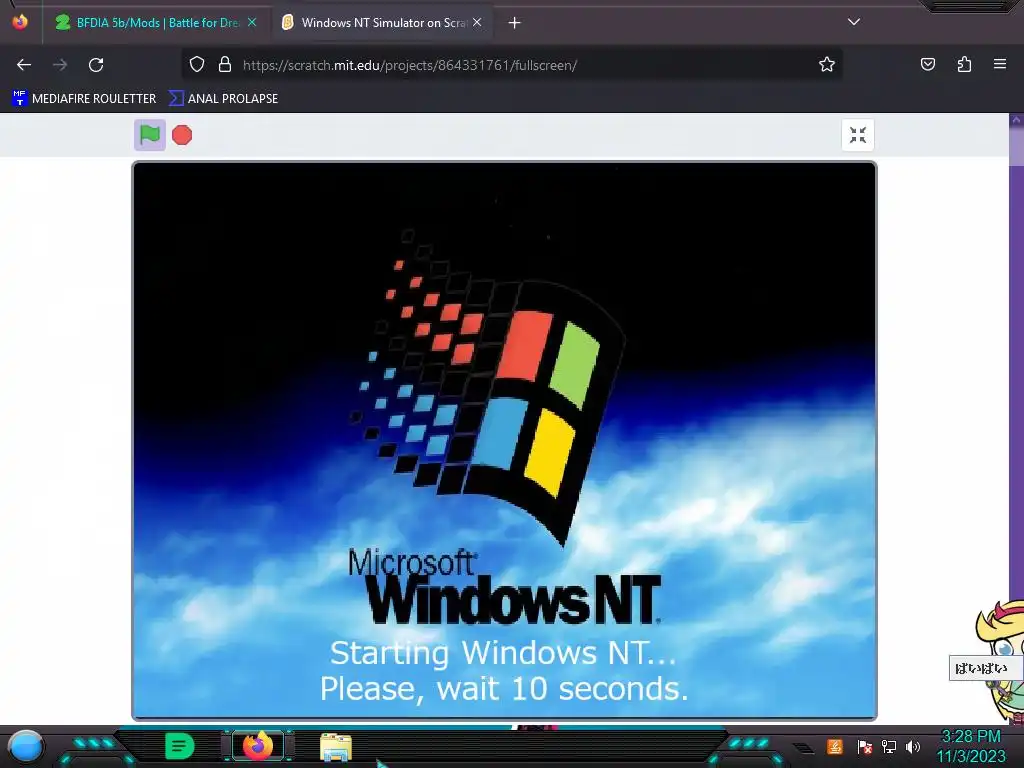1024x768 pixels.
Task: Go forward with the forward arrow
Action: pos(60,65)
